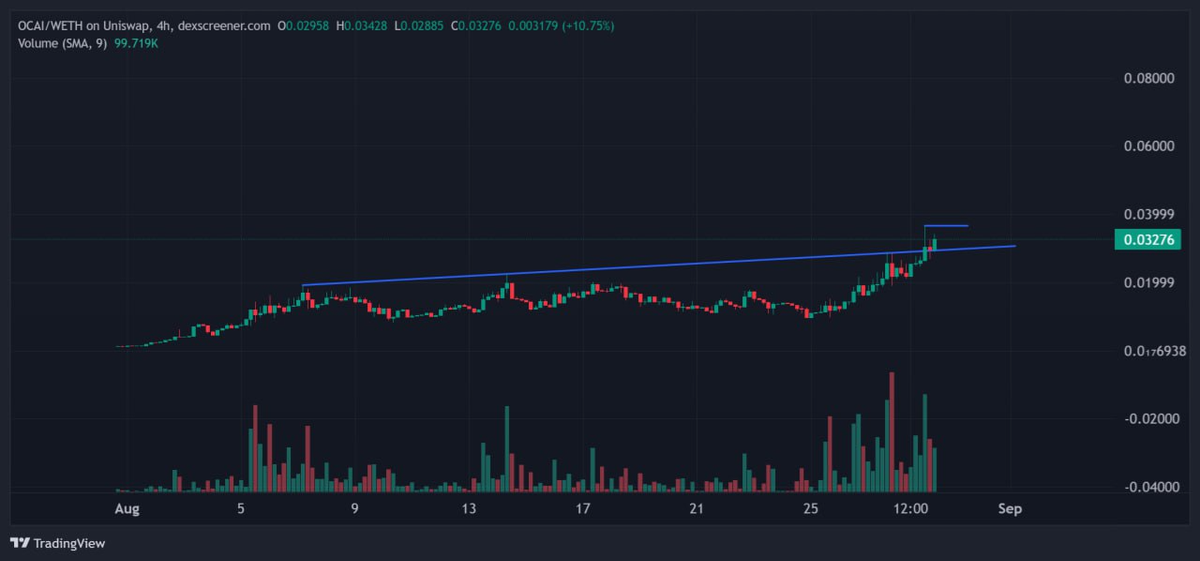Click the 17 date label on time axis

coord(583,509)
